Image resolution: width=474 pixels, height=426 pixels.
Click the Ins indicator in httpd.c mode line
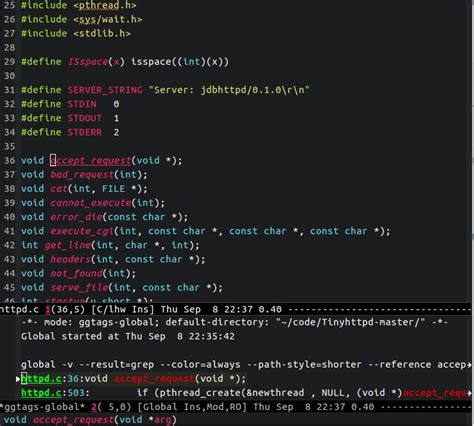(x=140, y=309)
